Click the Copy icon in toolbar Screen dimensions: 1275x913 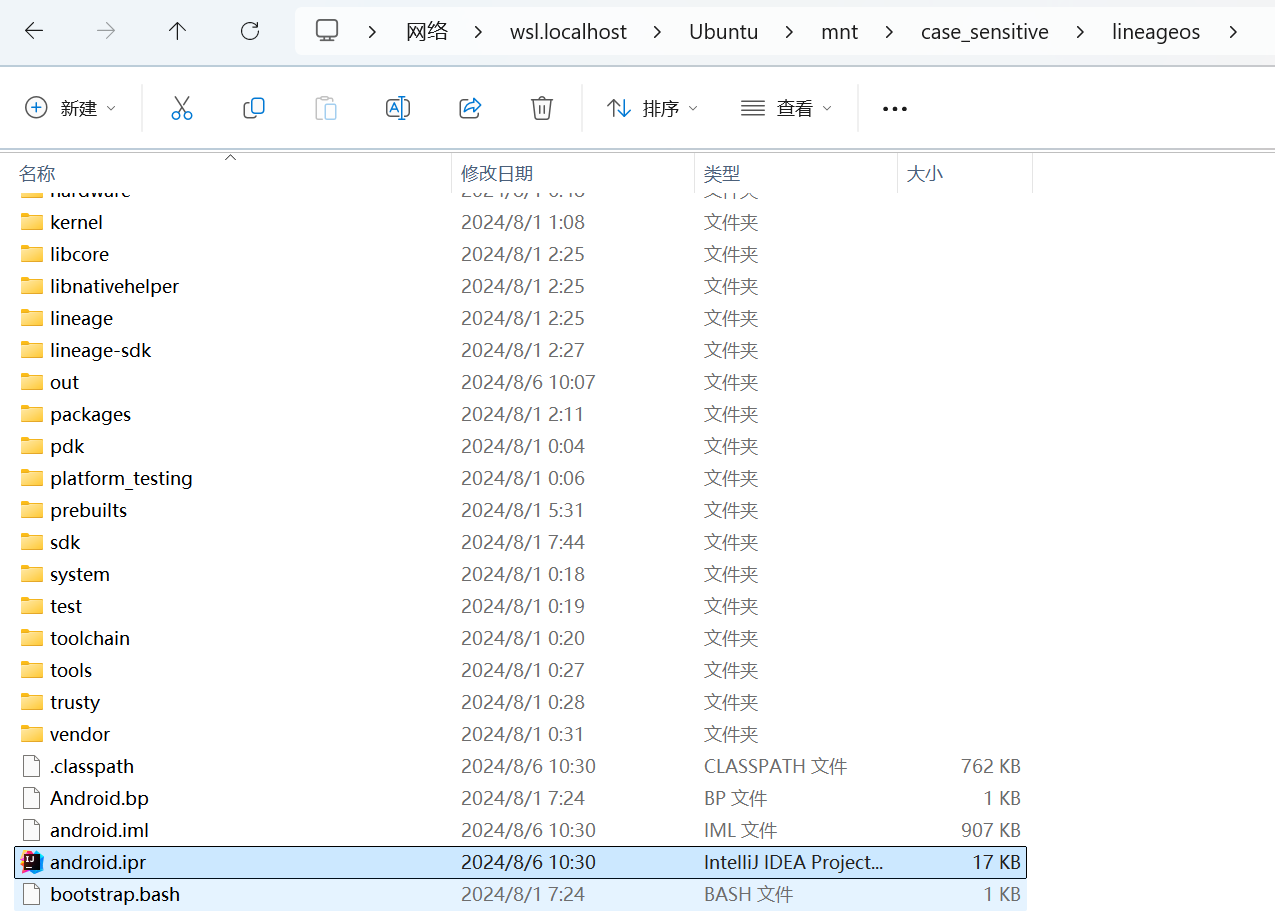click(254, 108)
